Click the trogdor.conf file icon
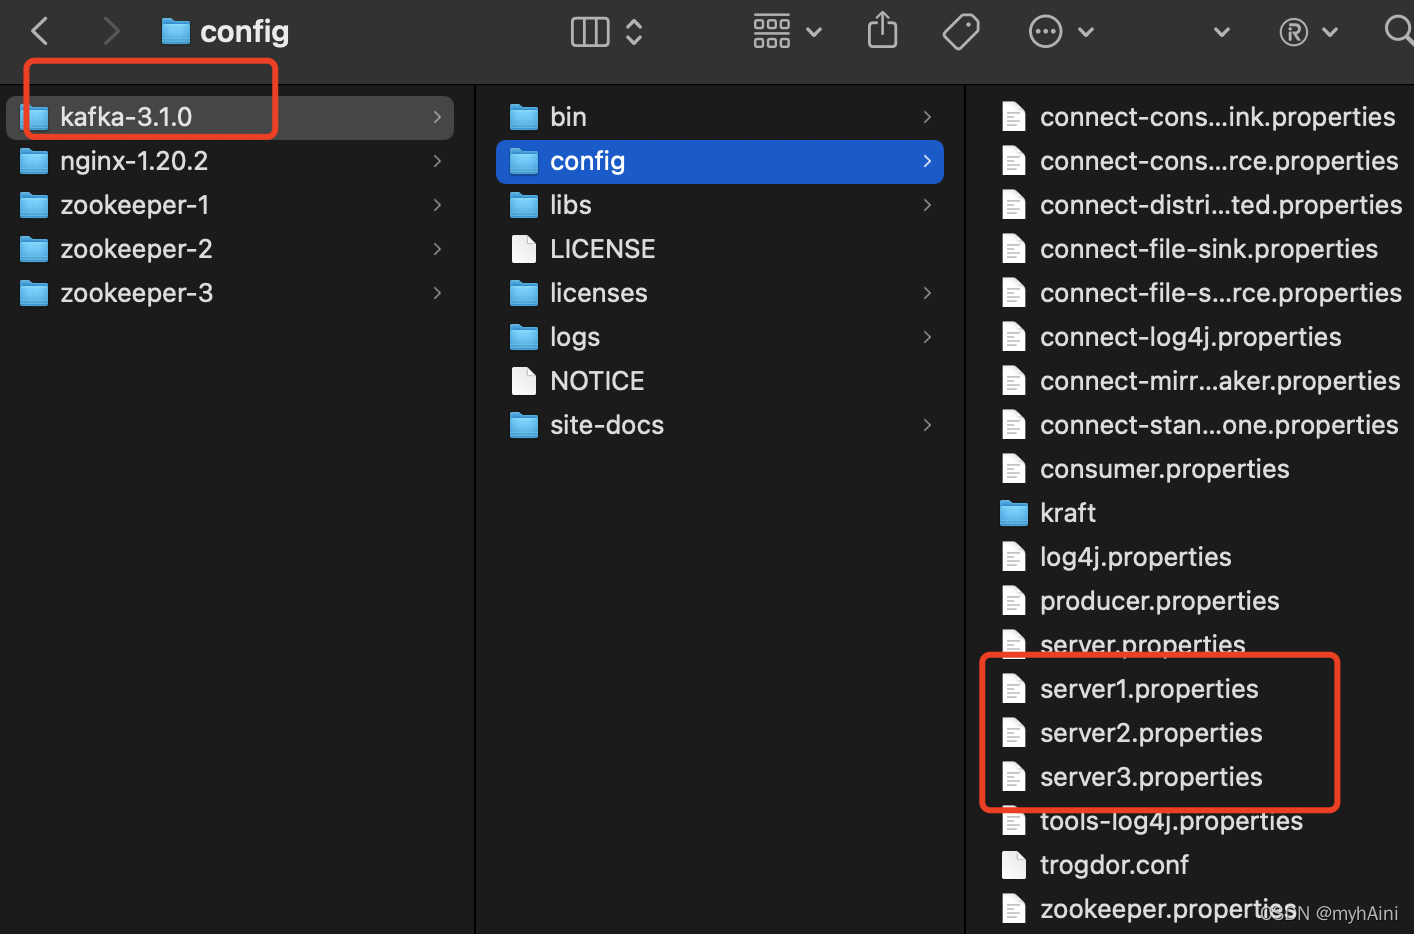The image size is (1414, 934). pos(1014,865)
